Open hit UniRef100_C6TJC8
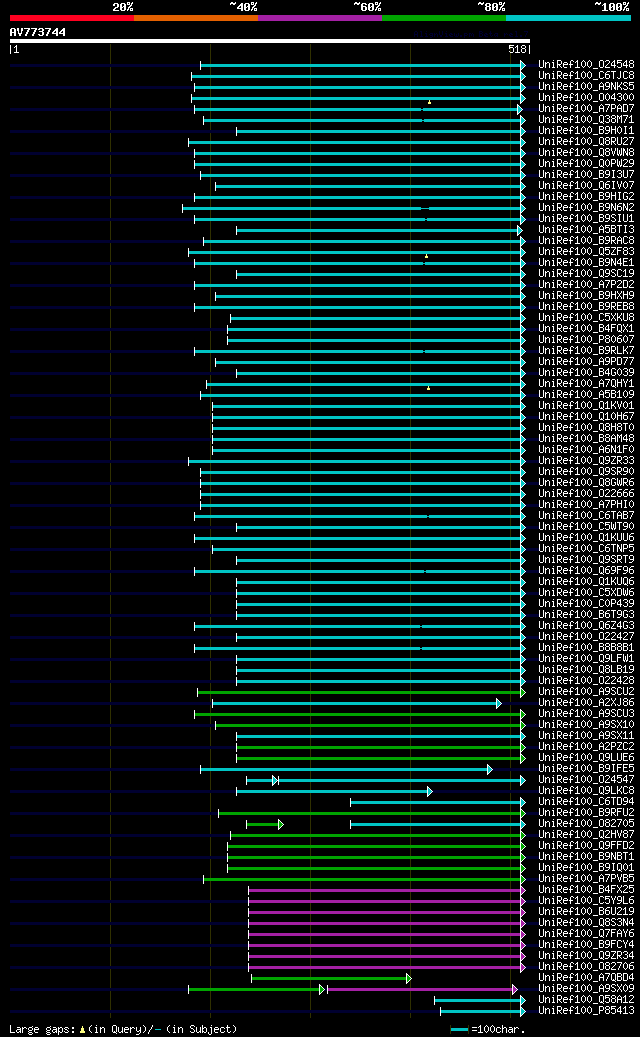 (x=586, y=76)
